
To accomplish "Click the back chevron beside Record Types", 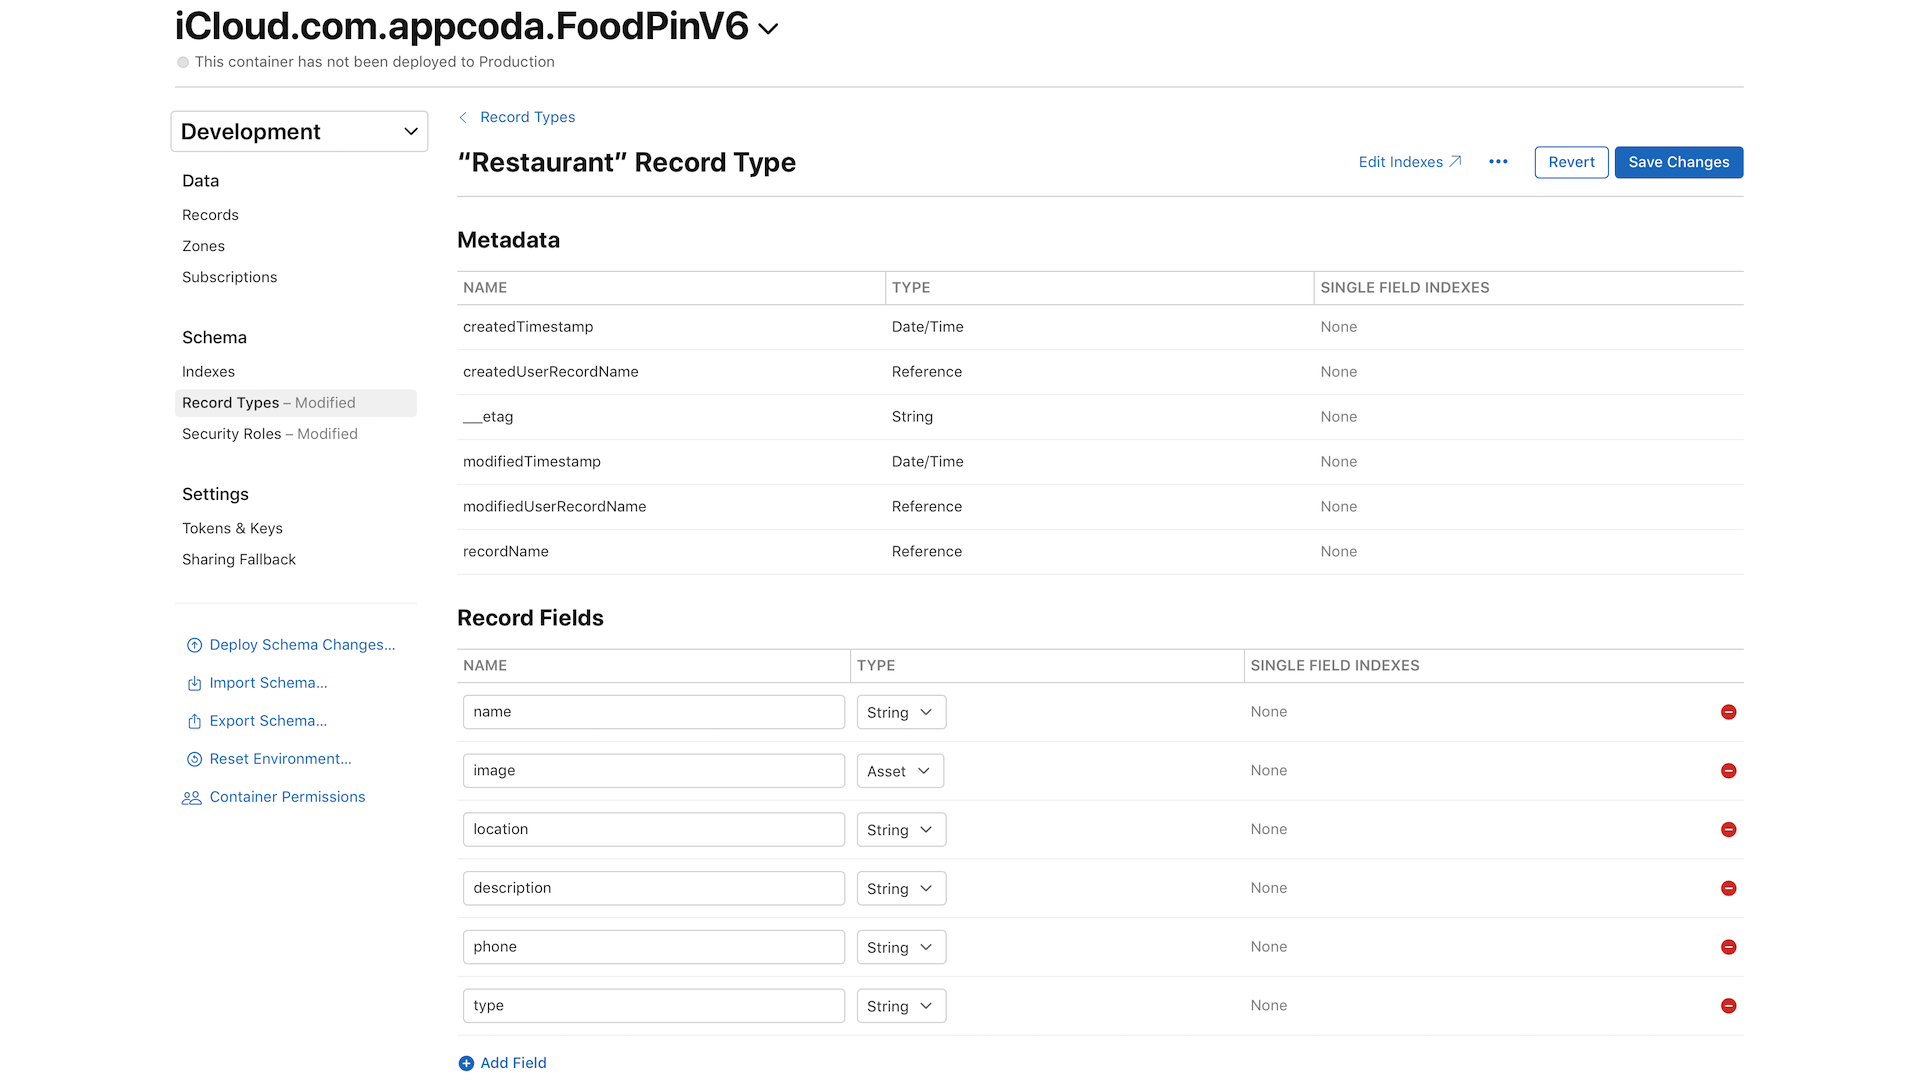I will coord(462,117).
